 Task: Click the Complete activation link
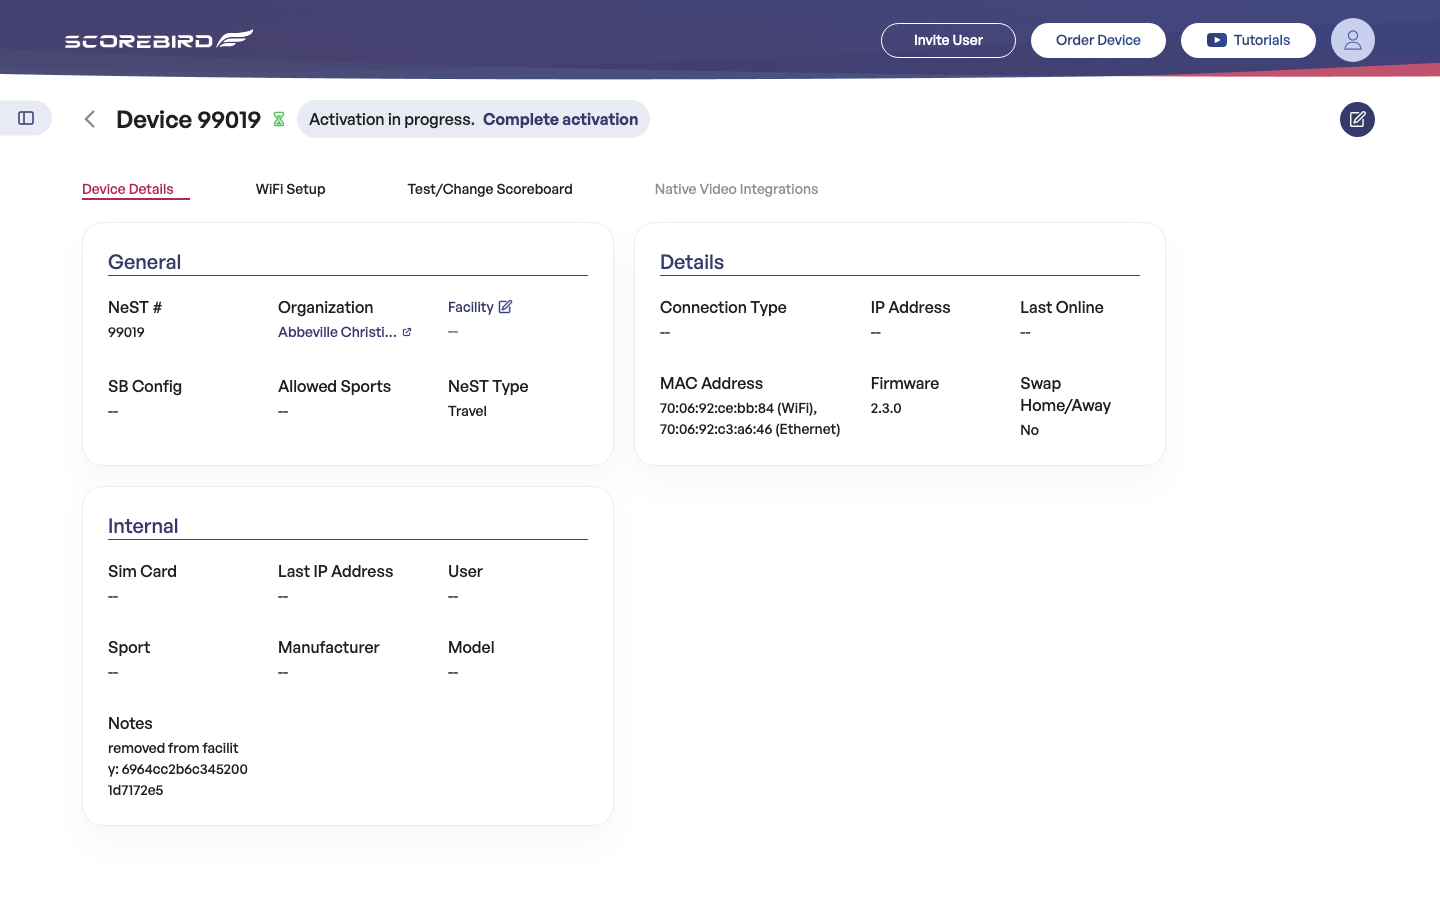click(x=560, y=119)
